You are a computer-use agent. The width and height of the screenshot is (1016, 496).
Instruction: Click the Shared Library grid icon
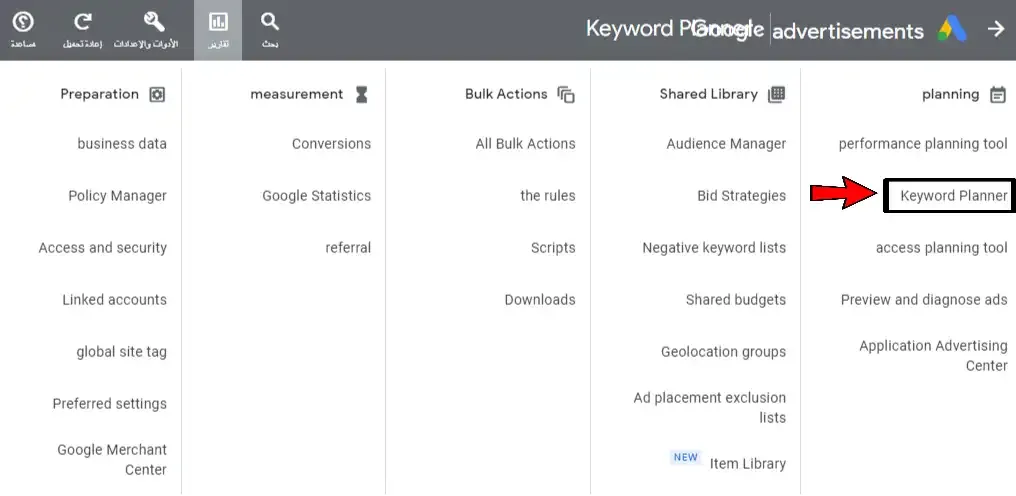(776, 95)
